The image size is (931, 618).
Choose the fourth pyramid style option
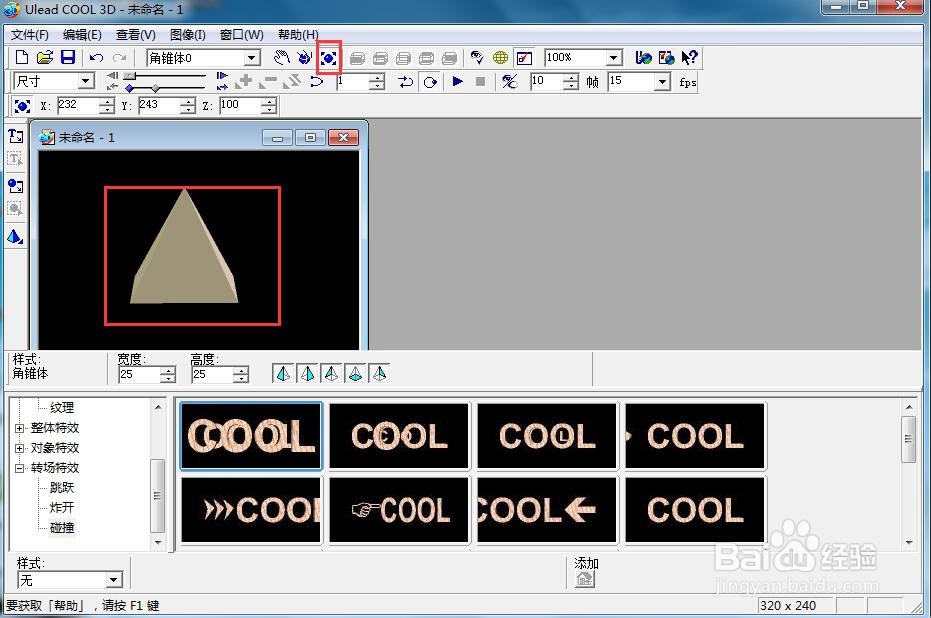click(355, 373)
